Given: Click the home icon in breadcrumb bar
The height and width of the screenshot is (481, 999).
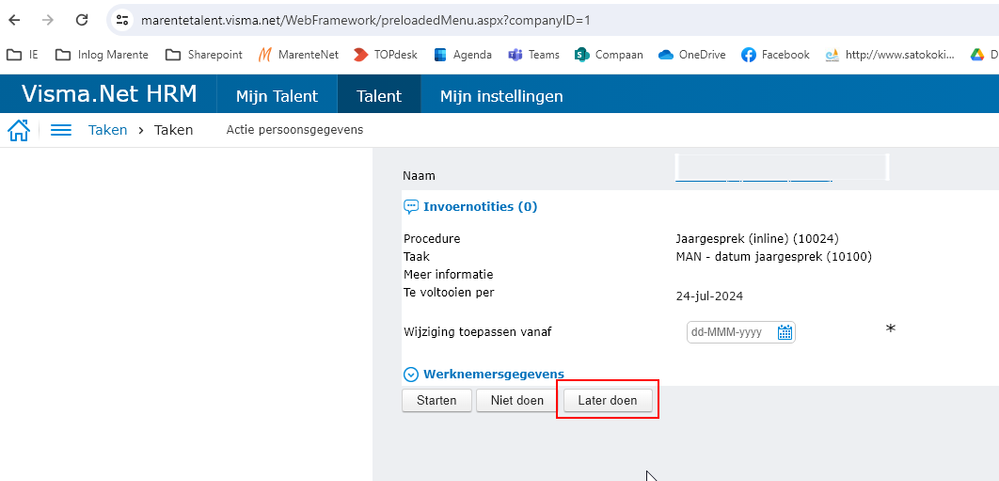Looking at the screenshot, I should click(18, 130).
